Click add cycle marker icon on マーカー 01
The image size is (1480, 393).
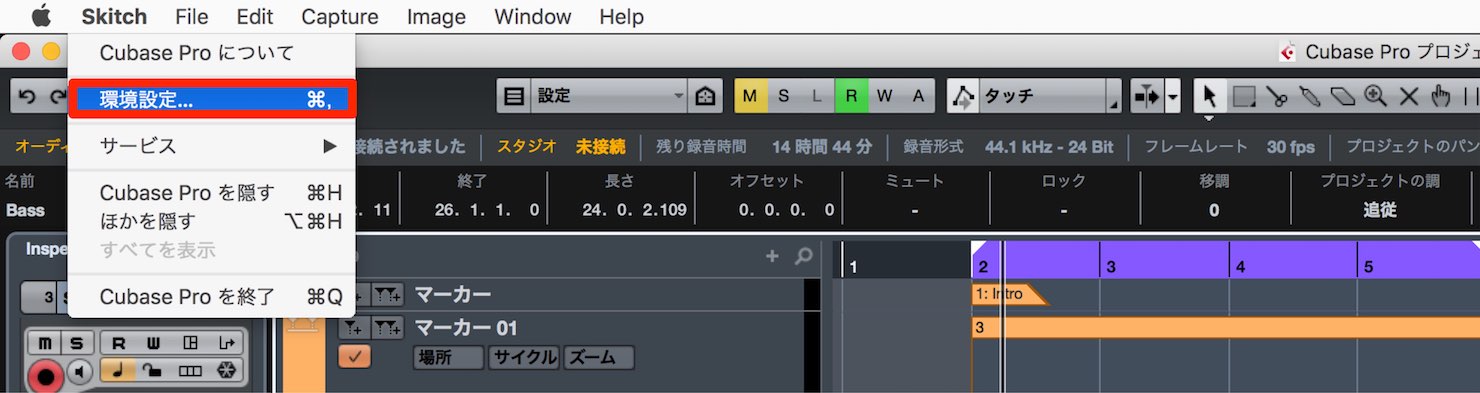[389, 327]
